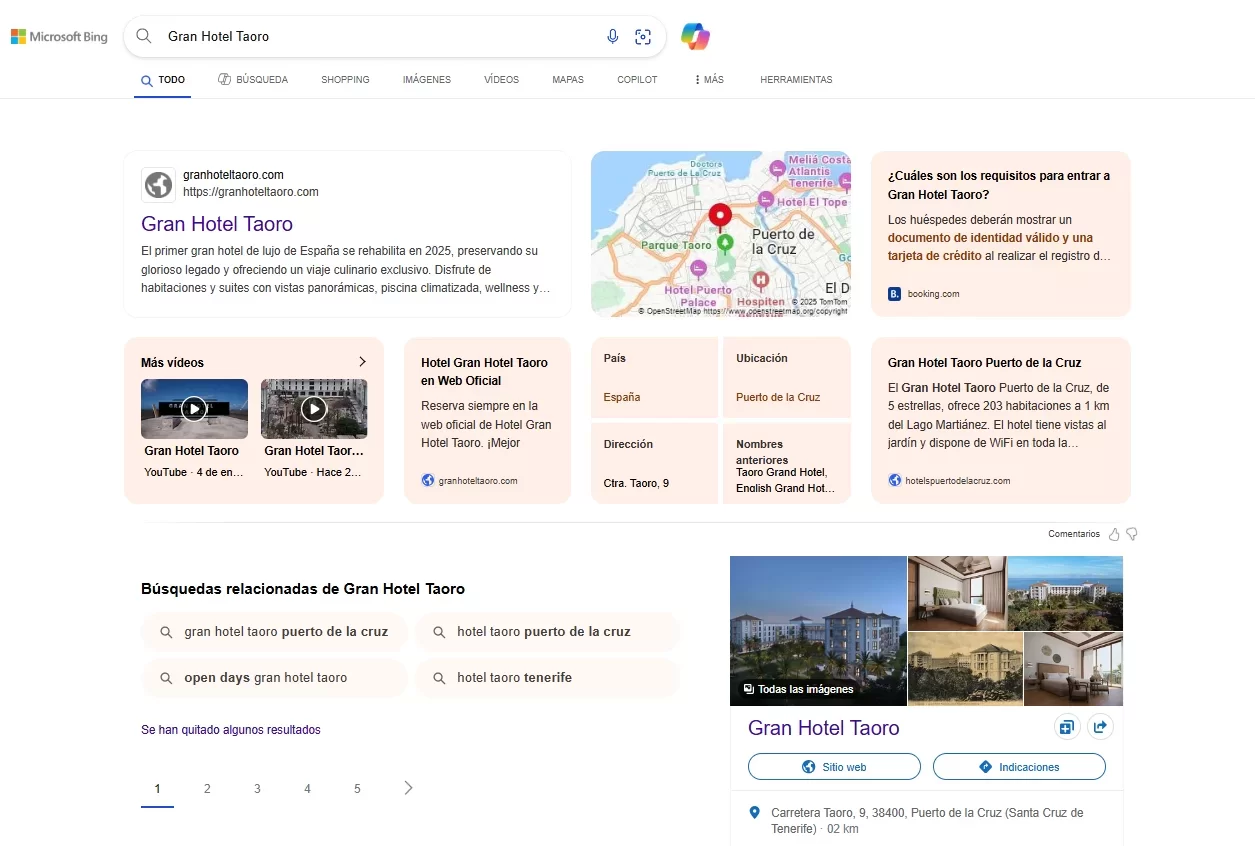Open the Gran Hotel Taoro result title link
1255x846 pixels.
coord(217,224)
